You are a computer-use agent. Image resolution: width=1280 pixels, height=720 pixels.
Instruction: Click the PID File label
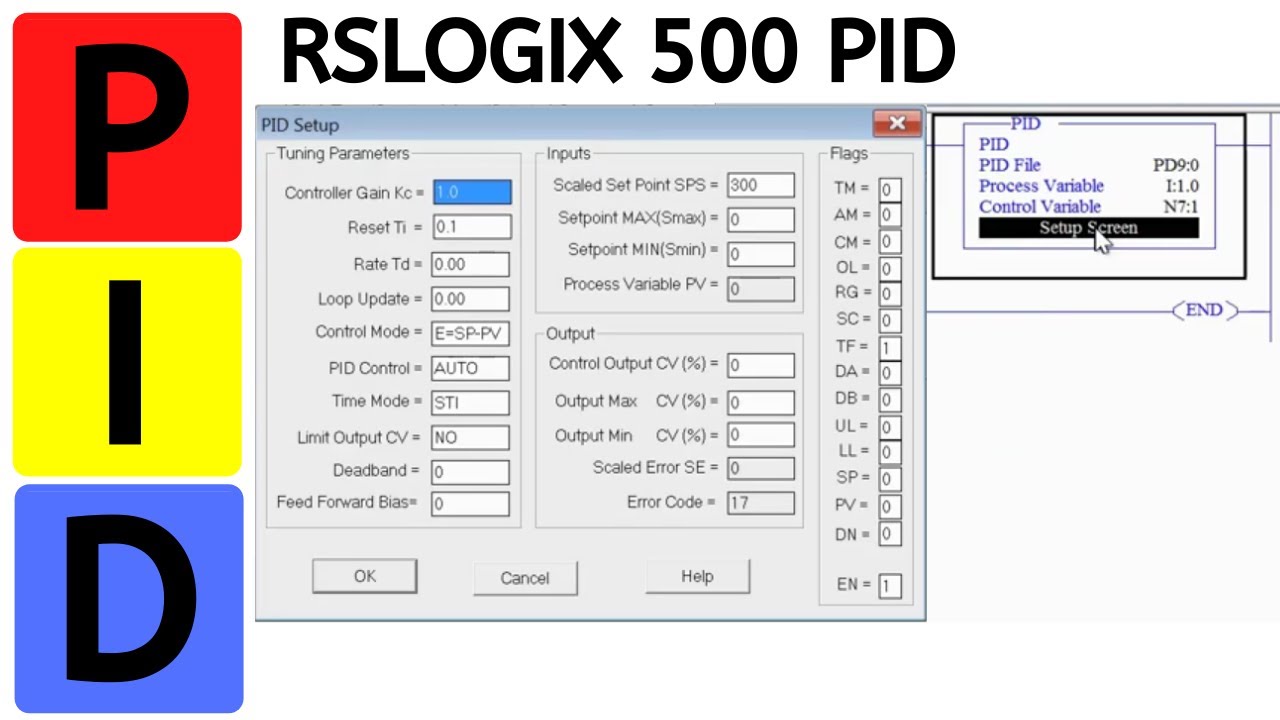(1010, 166)
